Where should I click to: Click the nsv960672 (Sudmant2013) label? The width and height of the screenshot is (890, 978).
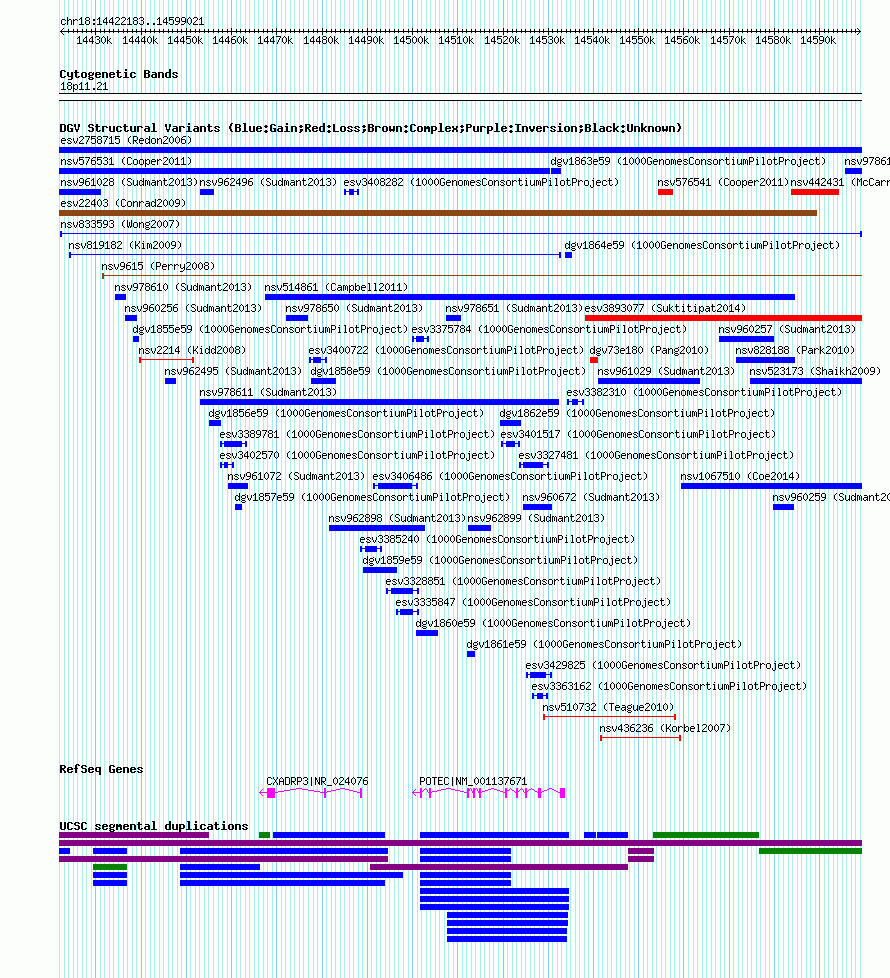tap(591, 498)
